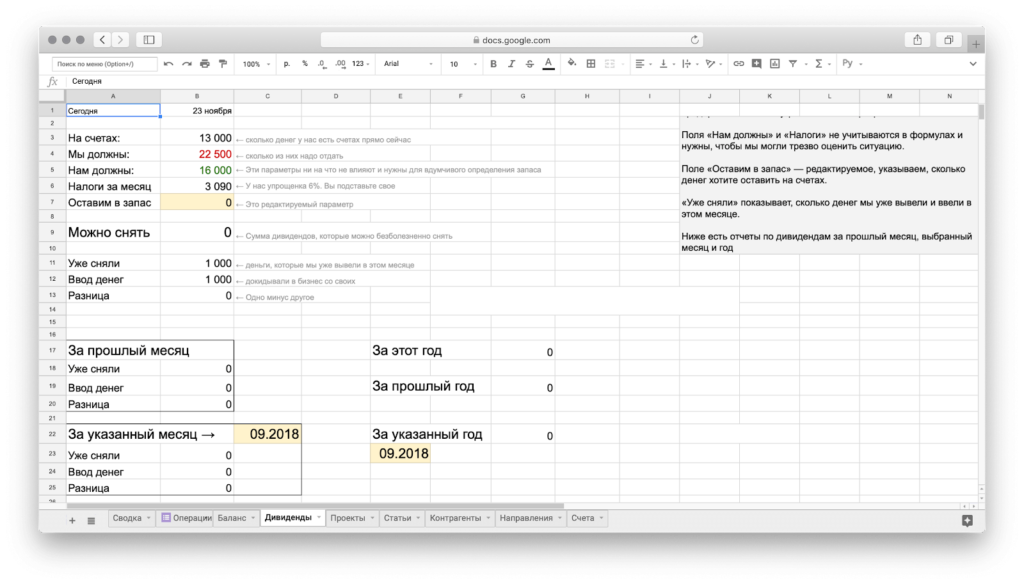Open the 100% zoom dropdown
The height and width of the screenshot is (584, 1024).
coord(254,63)
